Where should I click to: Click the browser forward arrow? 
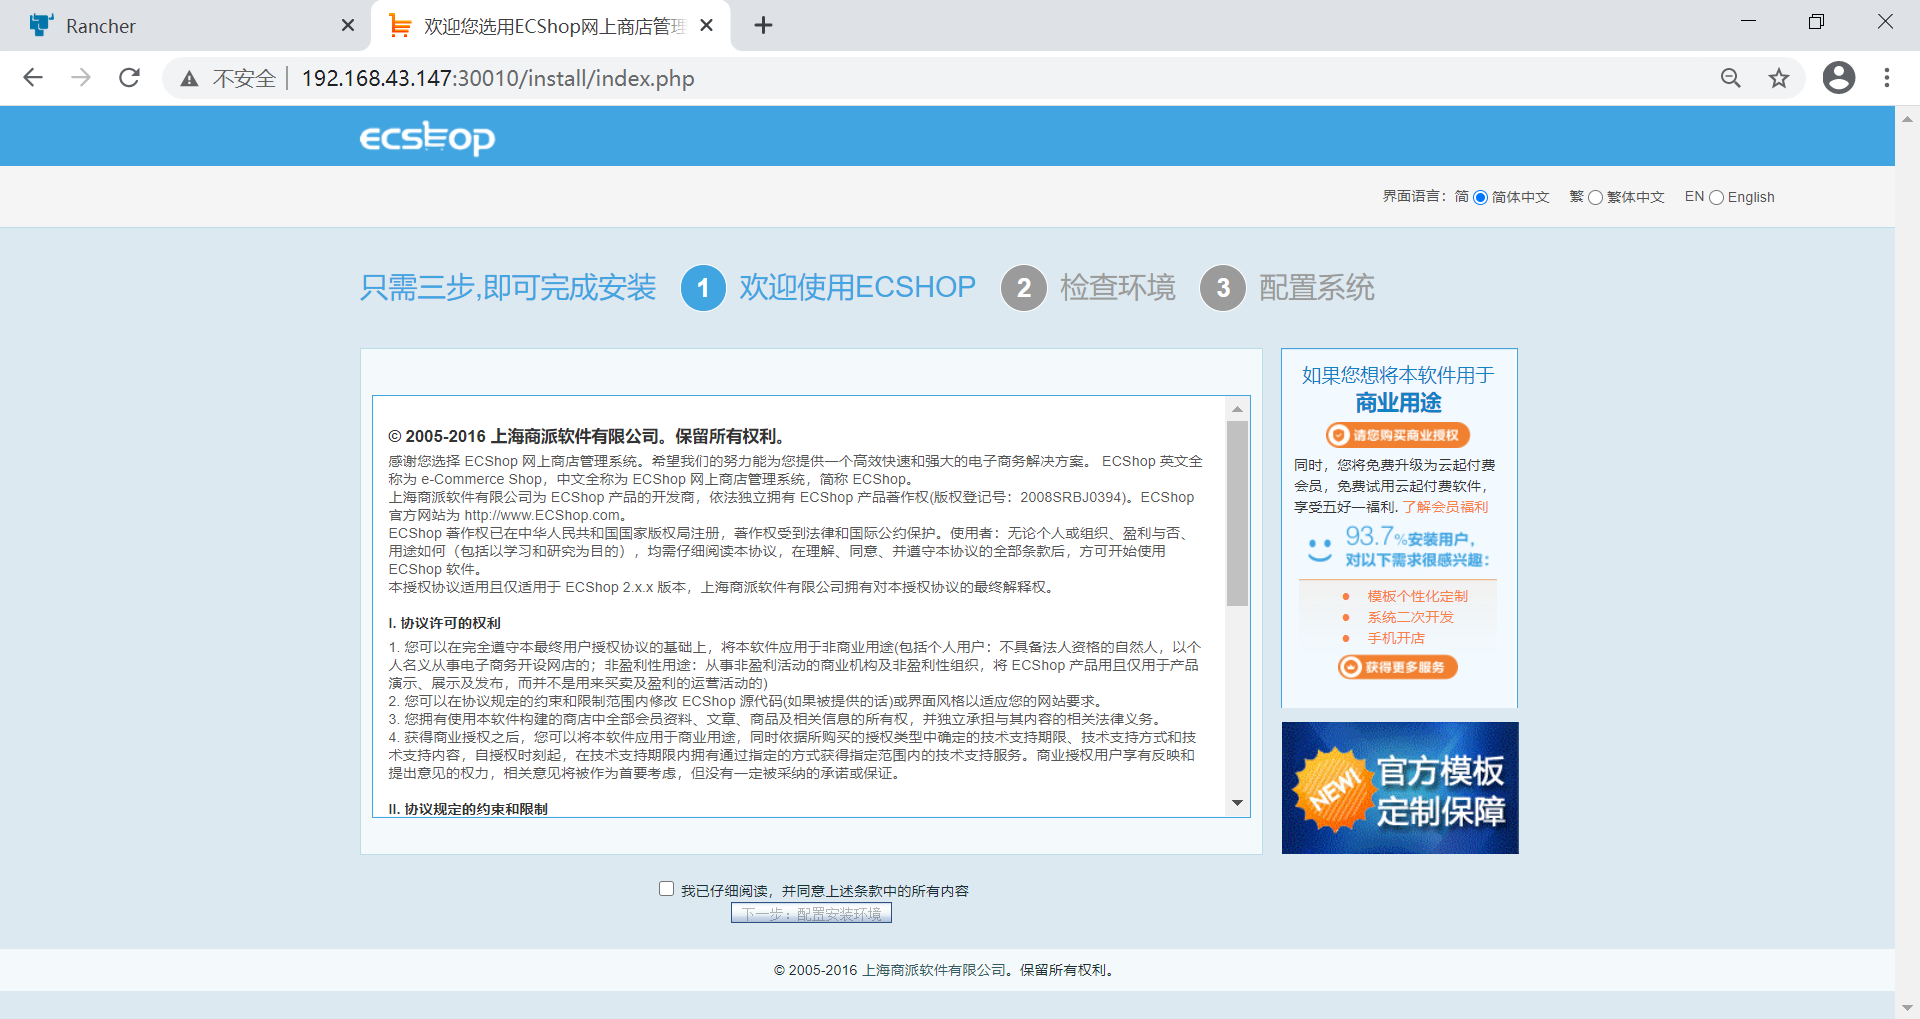tap(81, 78)
